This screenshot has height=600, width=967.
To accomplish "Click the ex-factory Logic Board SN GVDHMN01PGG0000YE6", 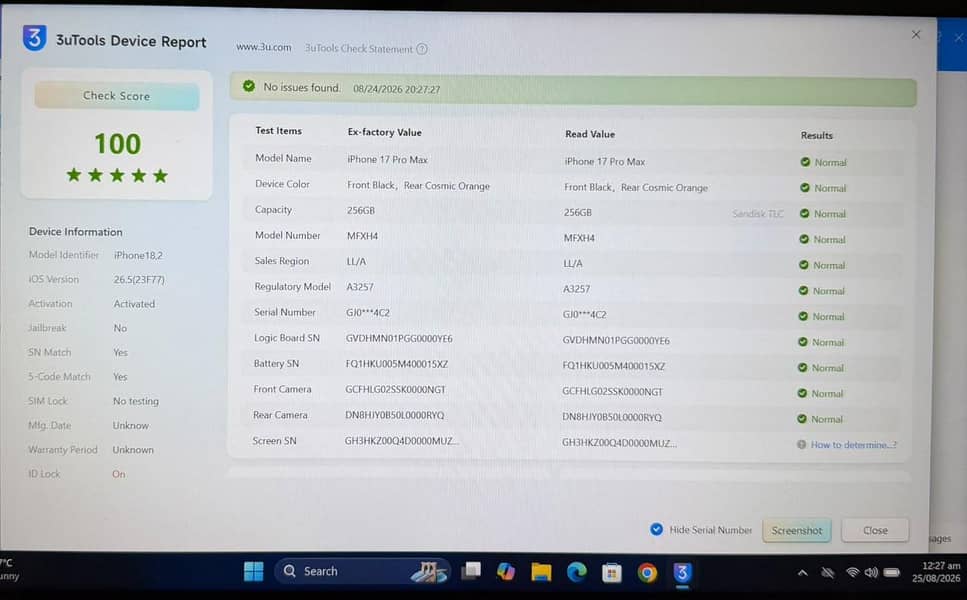I will (x=399, y=339).
